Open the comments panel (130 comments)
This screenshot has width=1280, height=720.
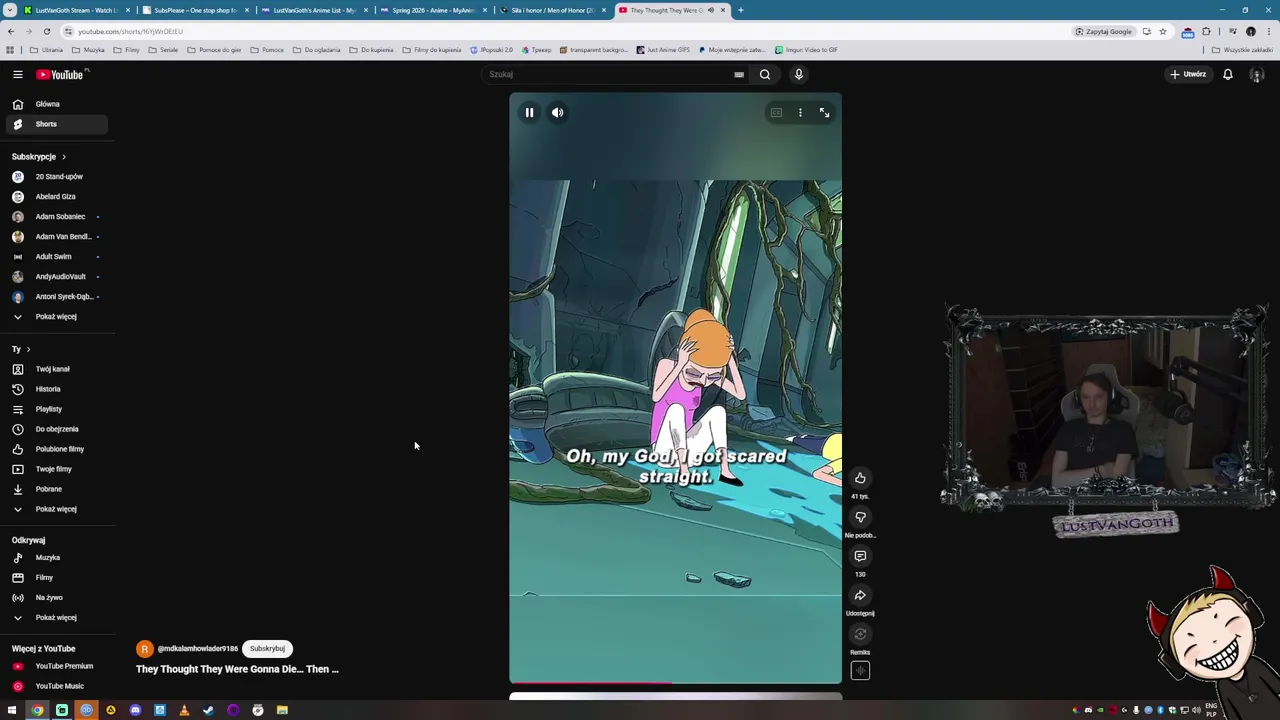click(860, 556)
